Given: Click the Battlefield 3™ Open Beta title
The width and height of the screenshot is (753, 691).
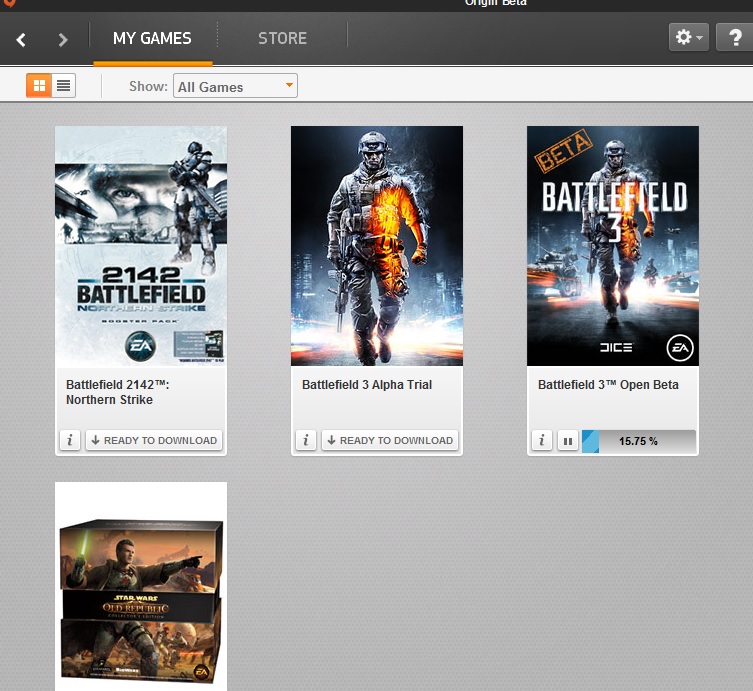Looking at the screenshot, I should click(x=608, y=385).
